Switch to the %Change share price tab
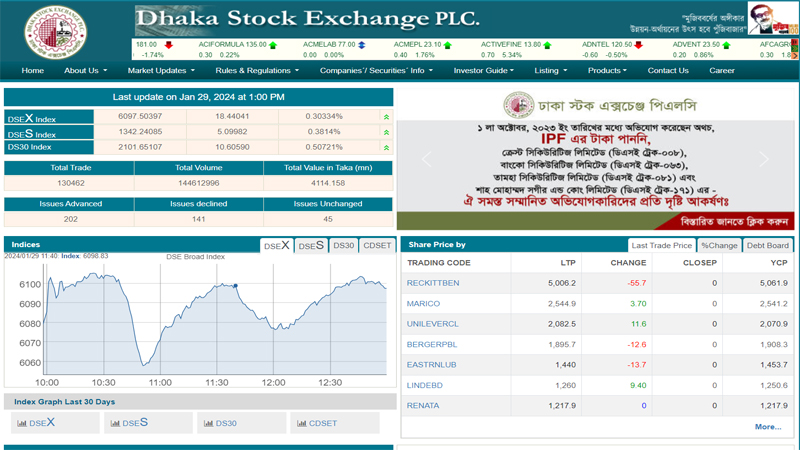Viewport: 800px width, 450px height. [x=719, y=245]
